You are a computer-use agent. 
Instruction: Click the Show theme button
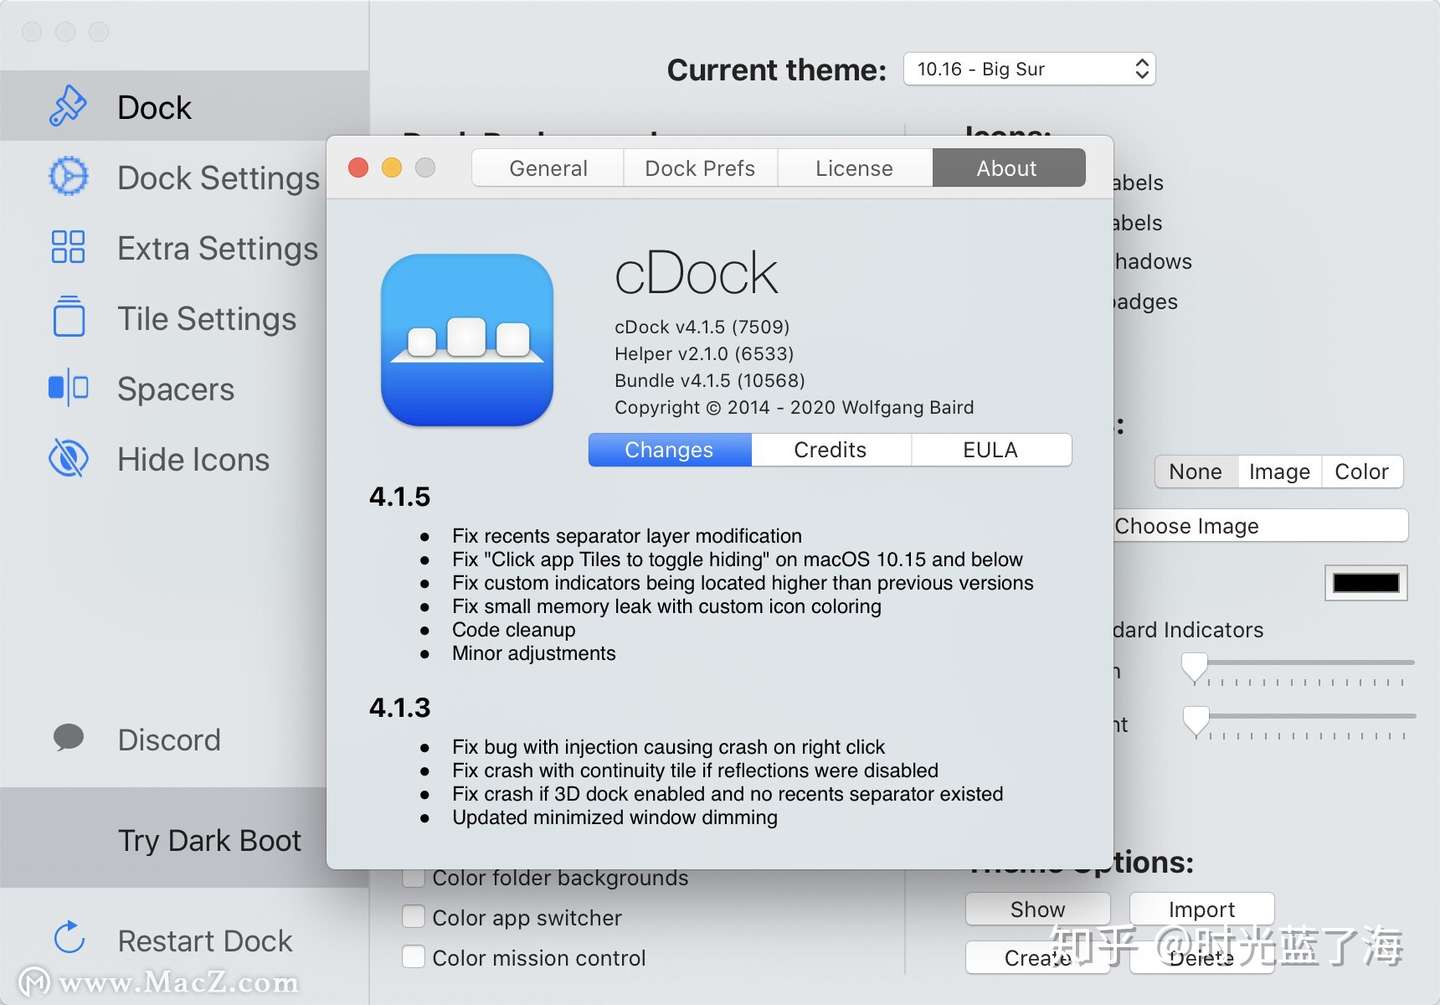(x=1038, y=909)
